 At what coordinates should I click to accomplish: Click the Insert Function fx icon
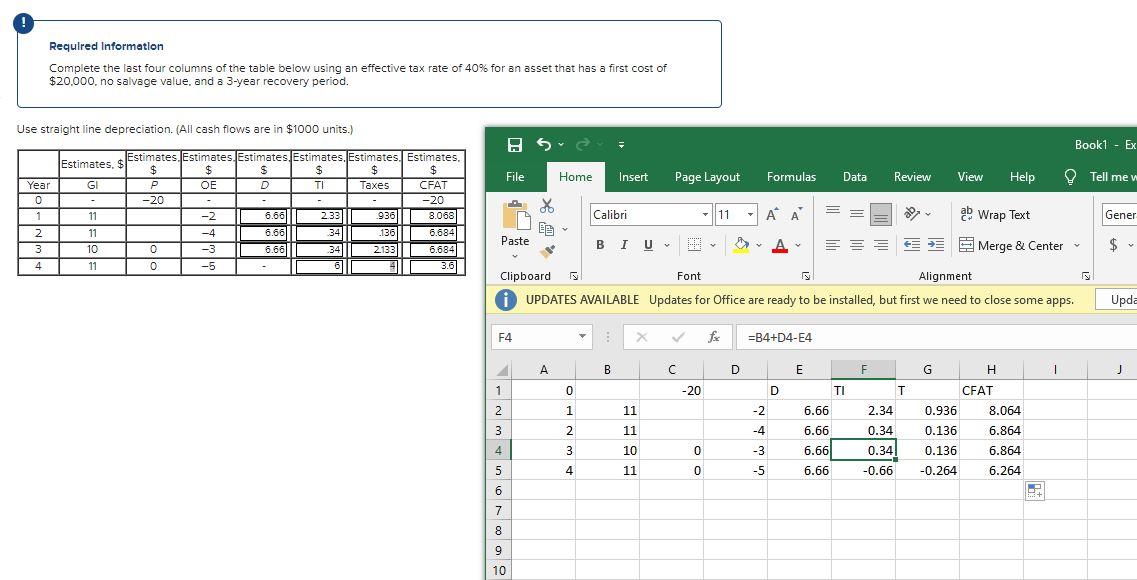coord(713,337)
